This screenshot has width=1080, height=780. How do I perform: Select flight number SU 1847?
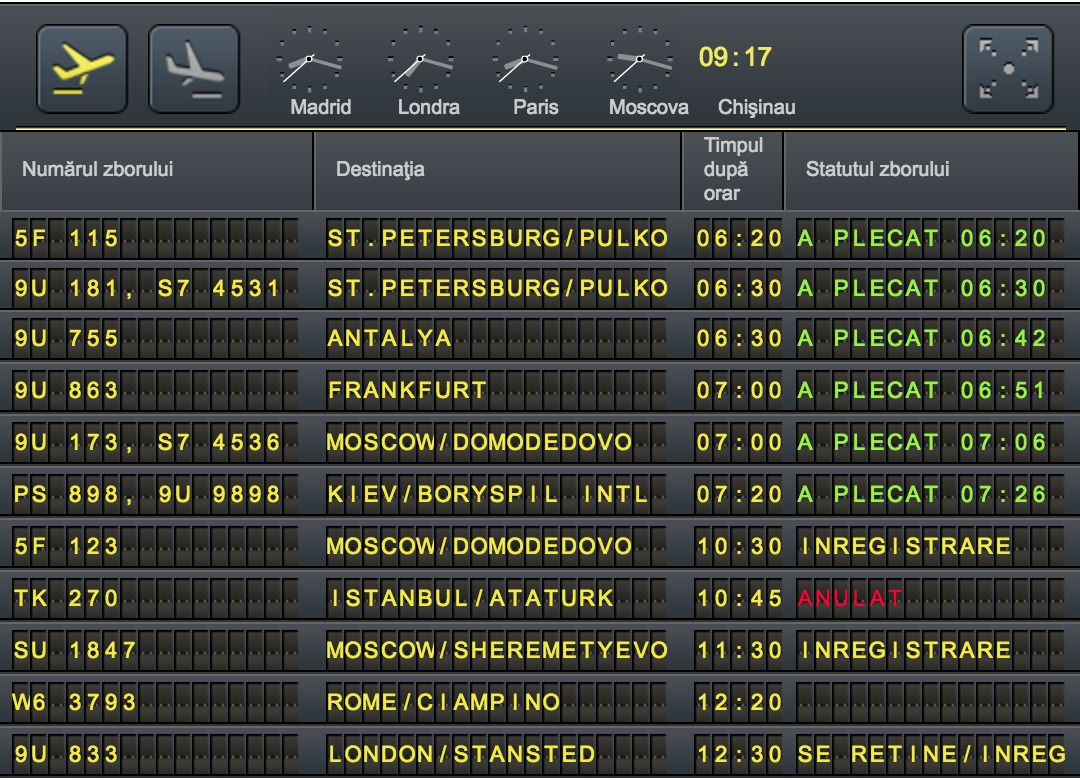pyautogui.click(x=75, y=650)
